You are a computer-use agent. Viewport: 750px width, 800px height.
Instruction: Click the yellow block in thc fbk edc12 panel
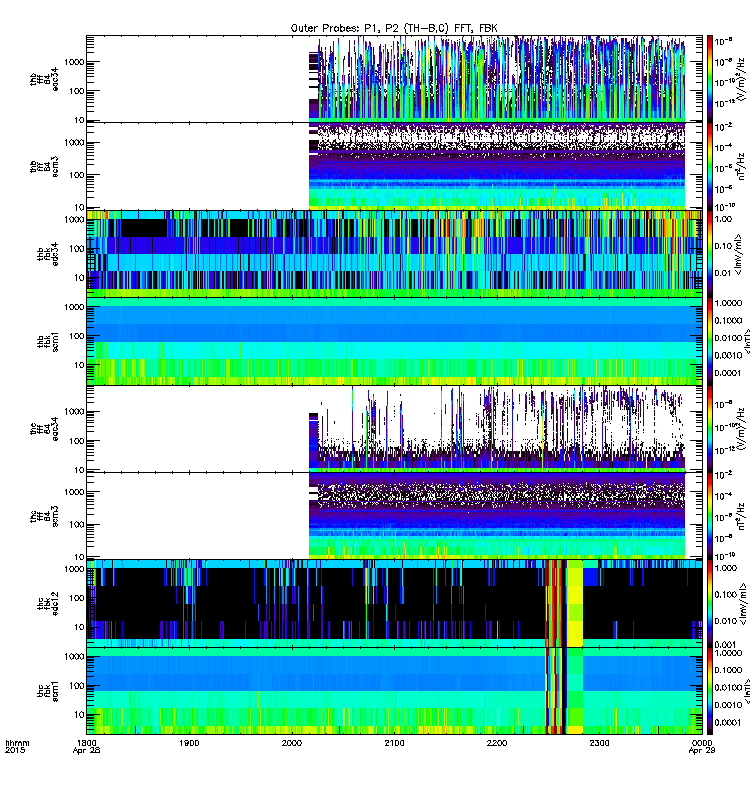coord(575,603)
